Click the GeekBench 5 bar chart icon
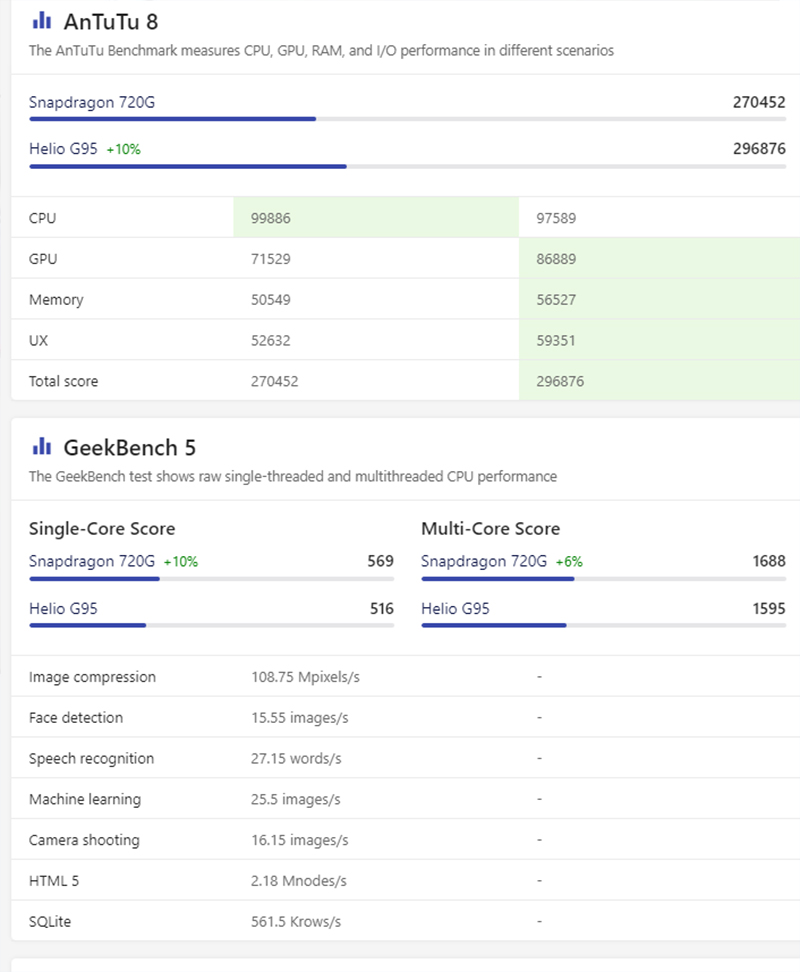Image resolution: width=800 pixels, height=972 pixels. point(42,446)
